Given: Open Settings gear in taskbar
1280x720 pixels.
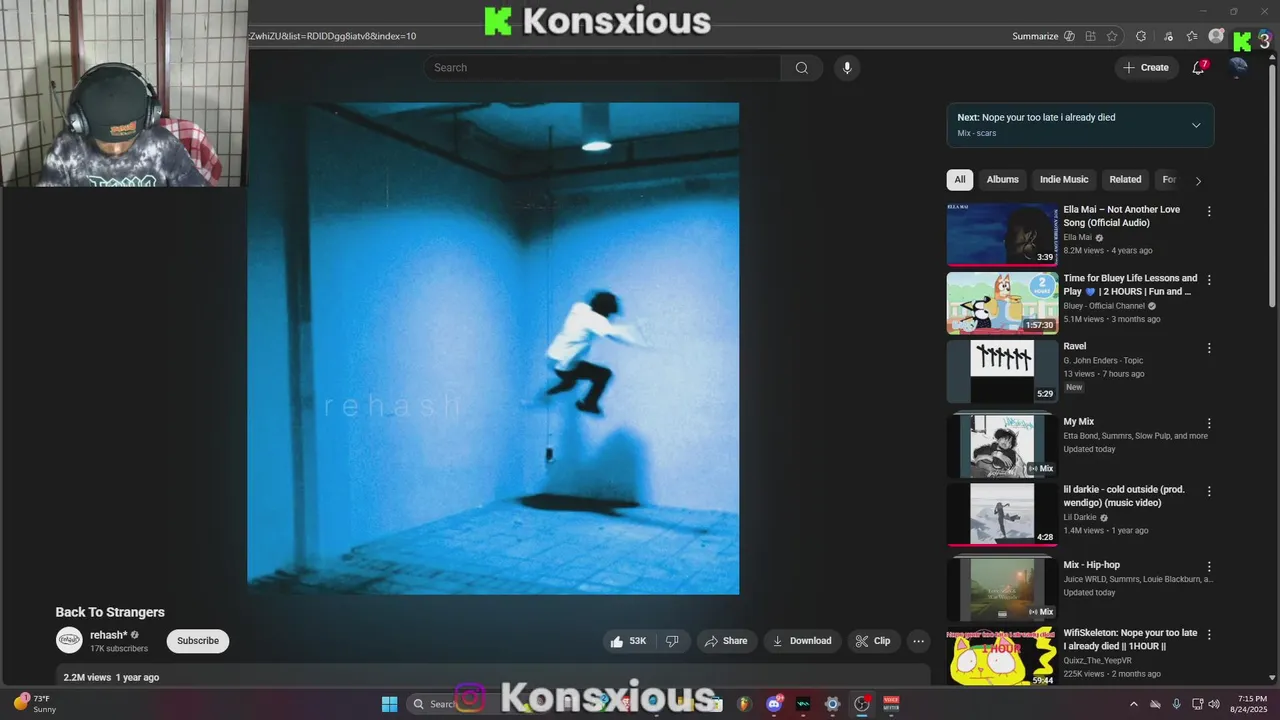Looking at the screenshot, I should 832,704.
